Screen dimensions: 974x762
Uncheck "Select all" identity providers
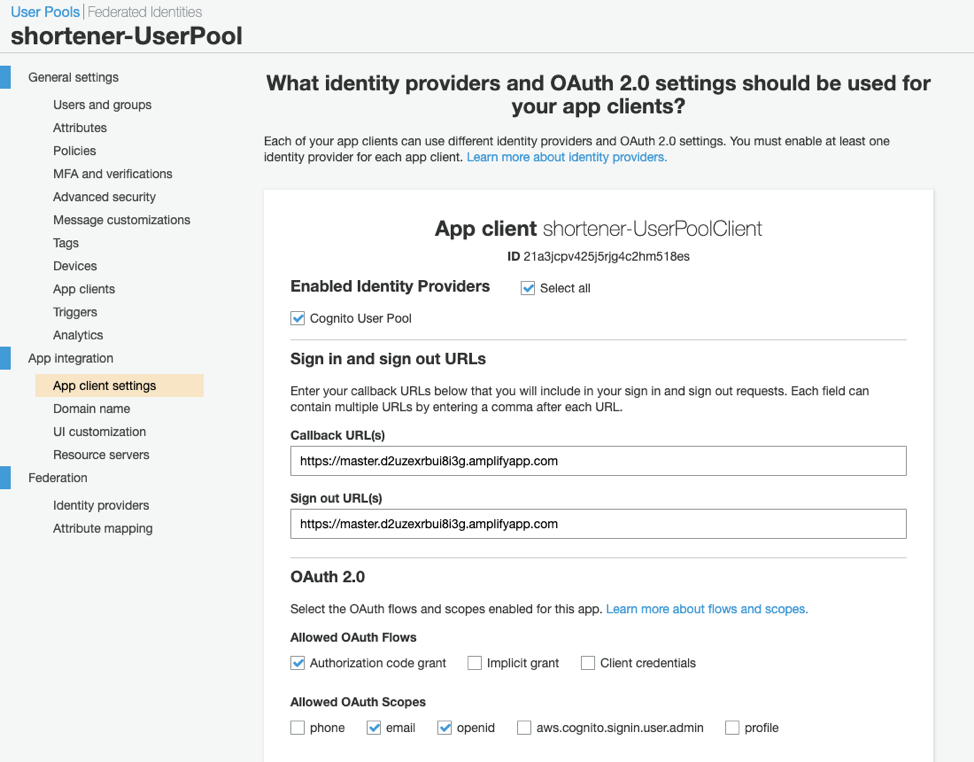(x=525, y=288)
